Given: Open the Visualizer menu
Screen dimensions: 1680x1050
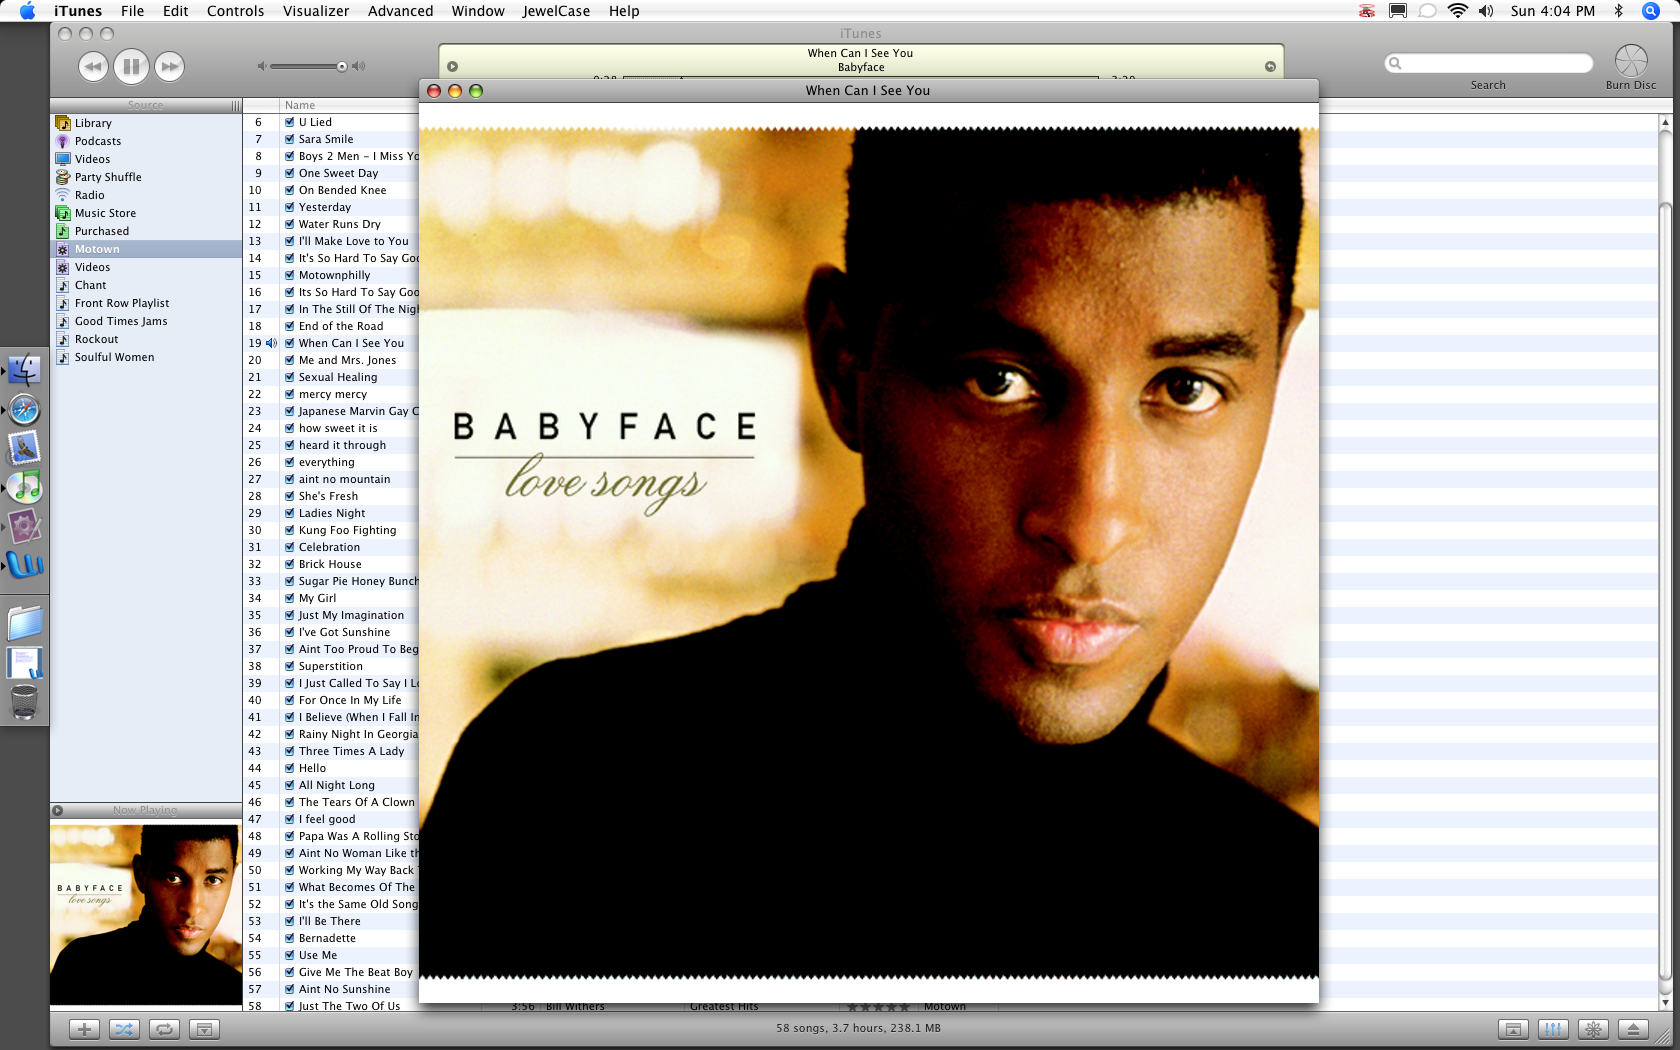Looking at the screenshot, I should 316,11.
